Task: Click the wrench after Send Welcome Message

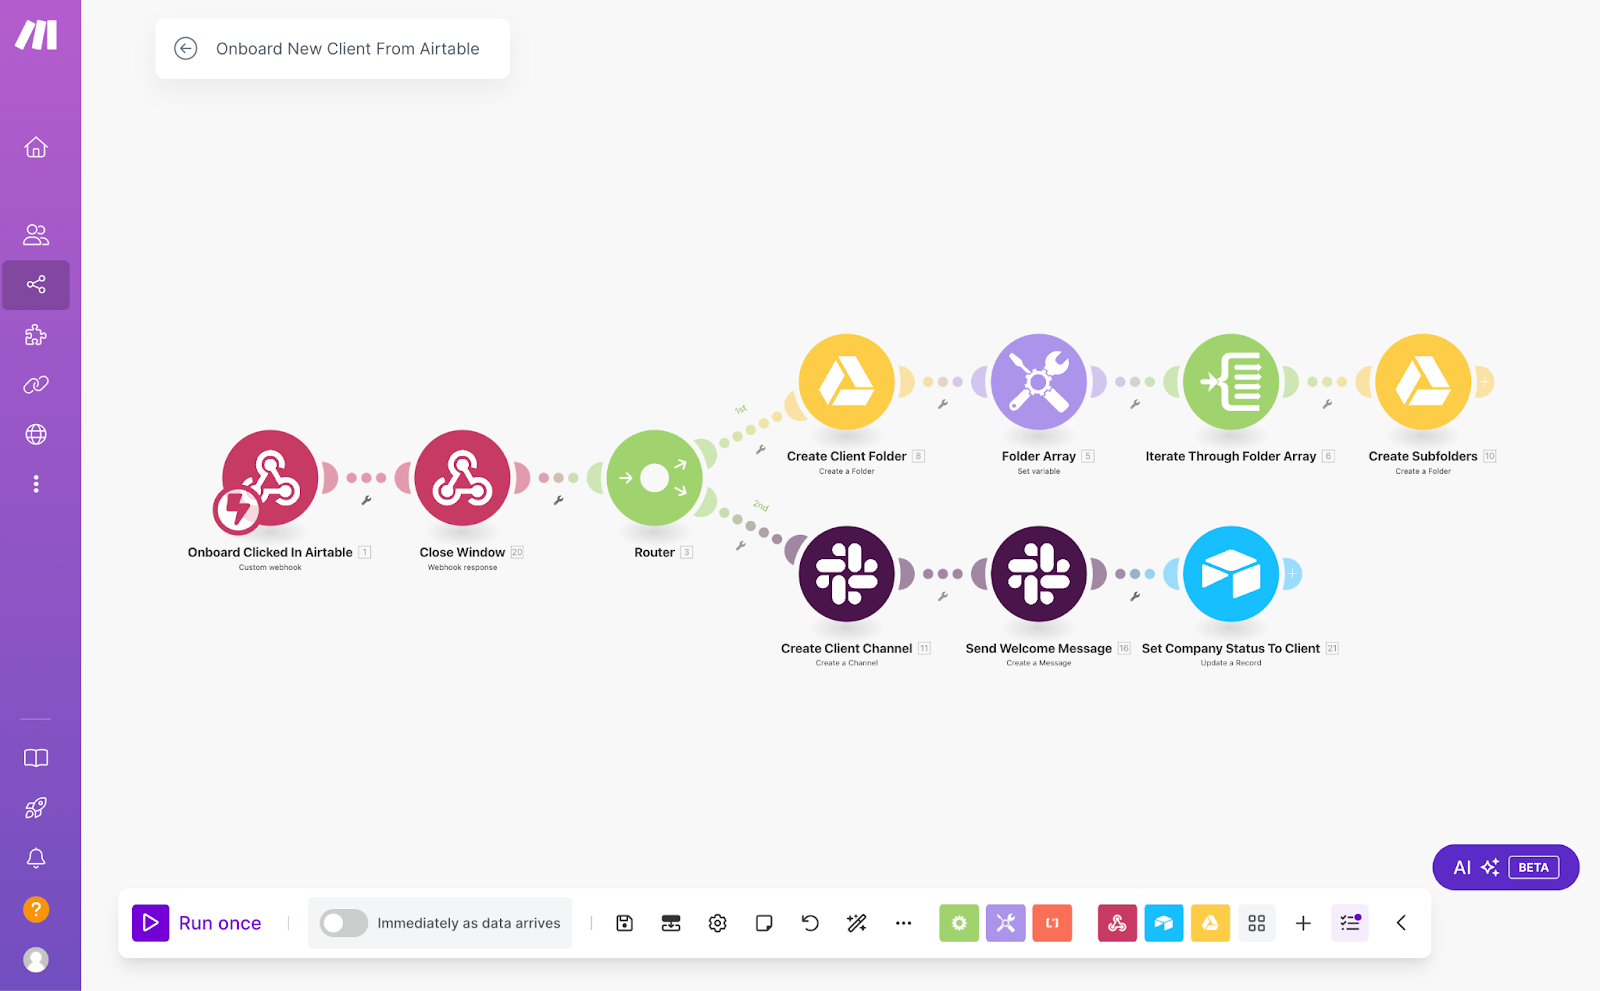Action: tap(1135, 596)
